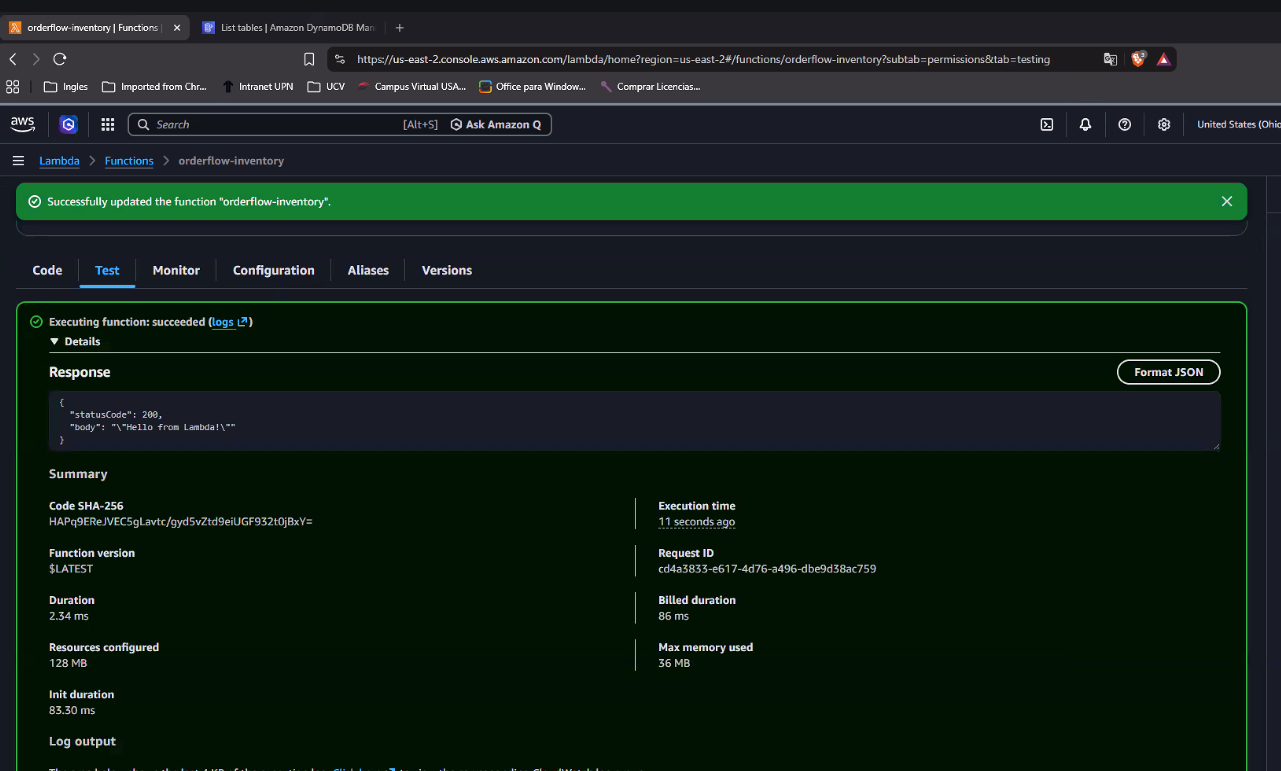Open a new browser tab with plus icon
This screenshot has height=771, width=1281.
point(400,27)
